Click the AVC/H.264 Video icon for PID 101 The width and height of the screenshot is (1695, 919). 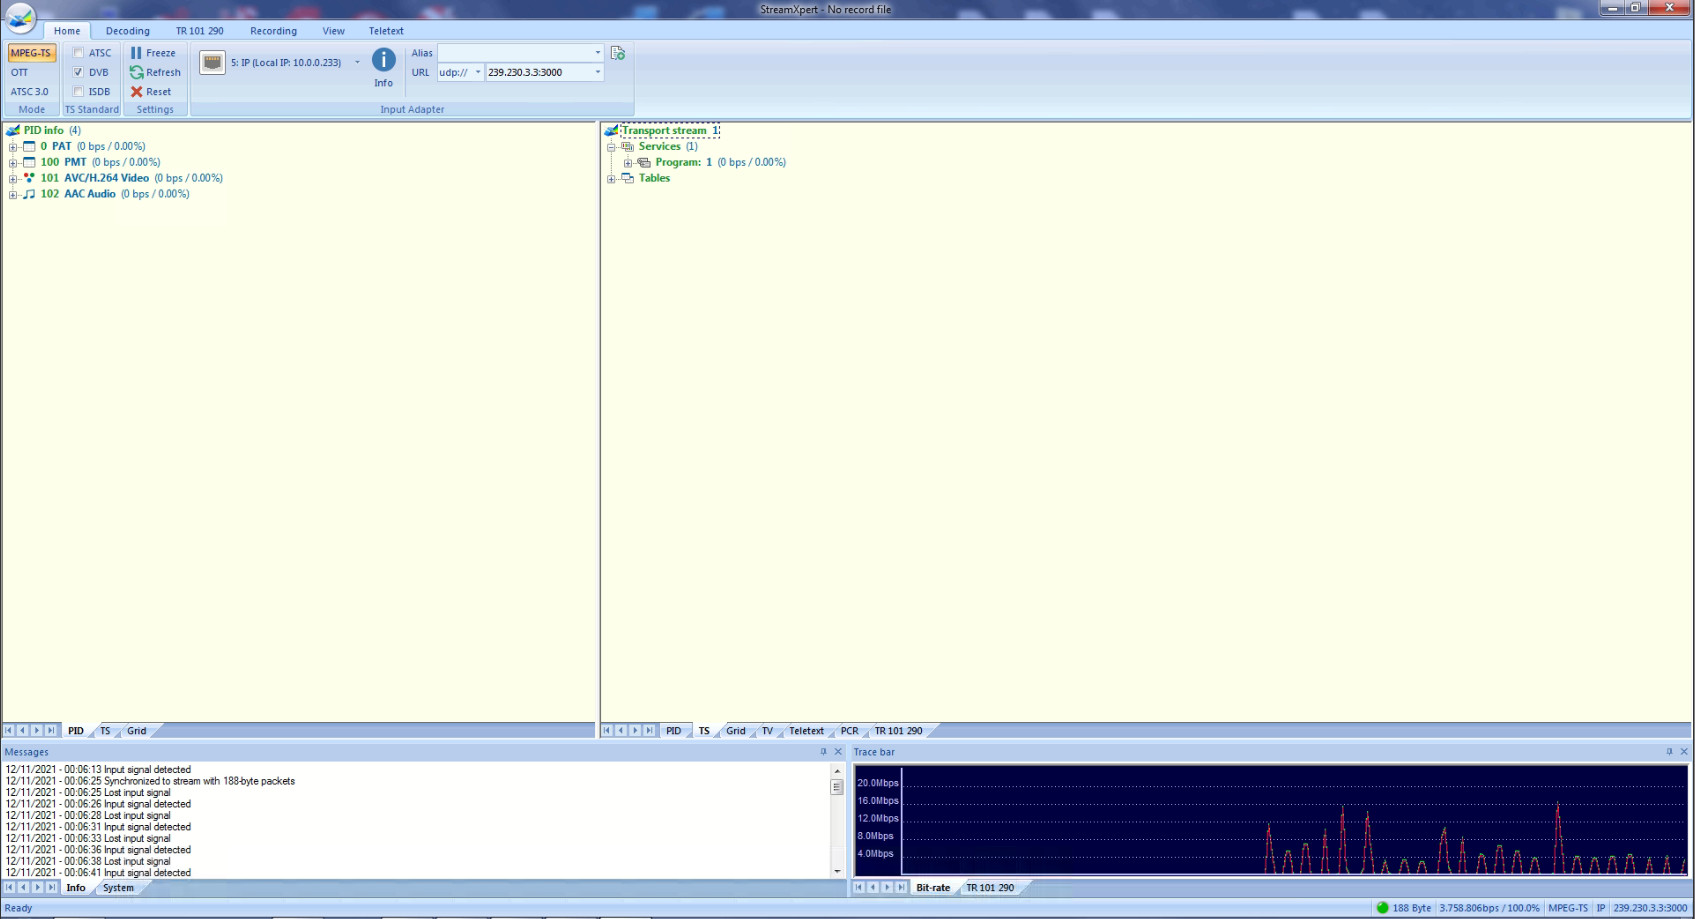28,178
